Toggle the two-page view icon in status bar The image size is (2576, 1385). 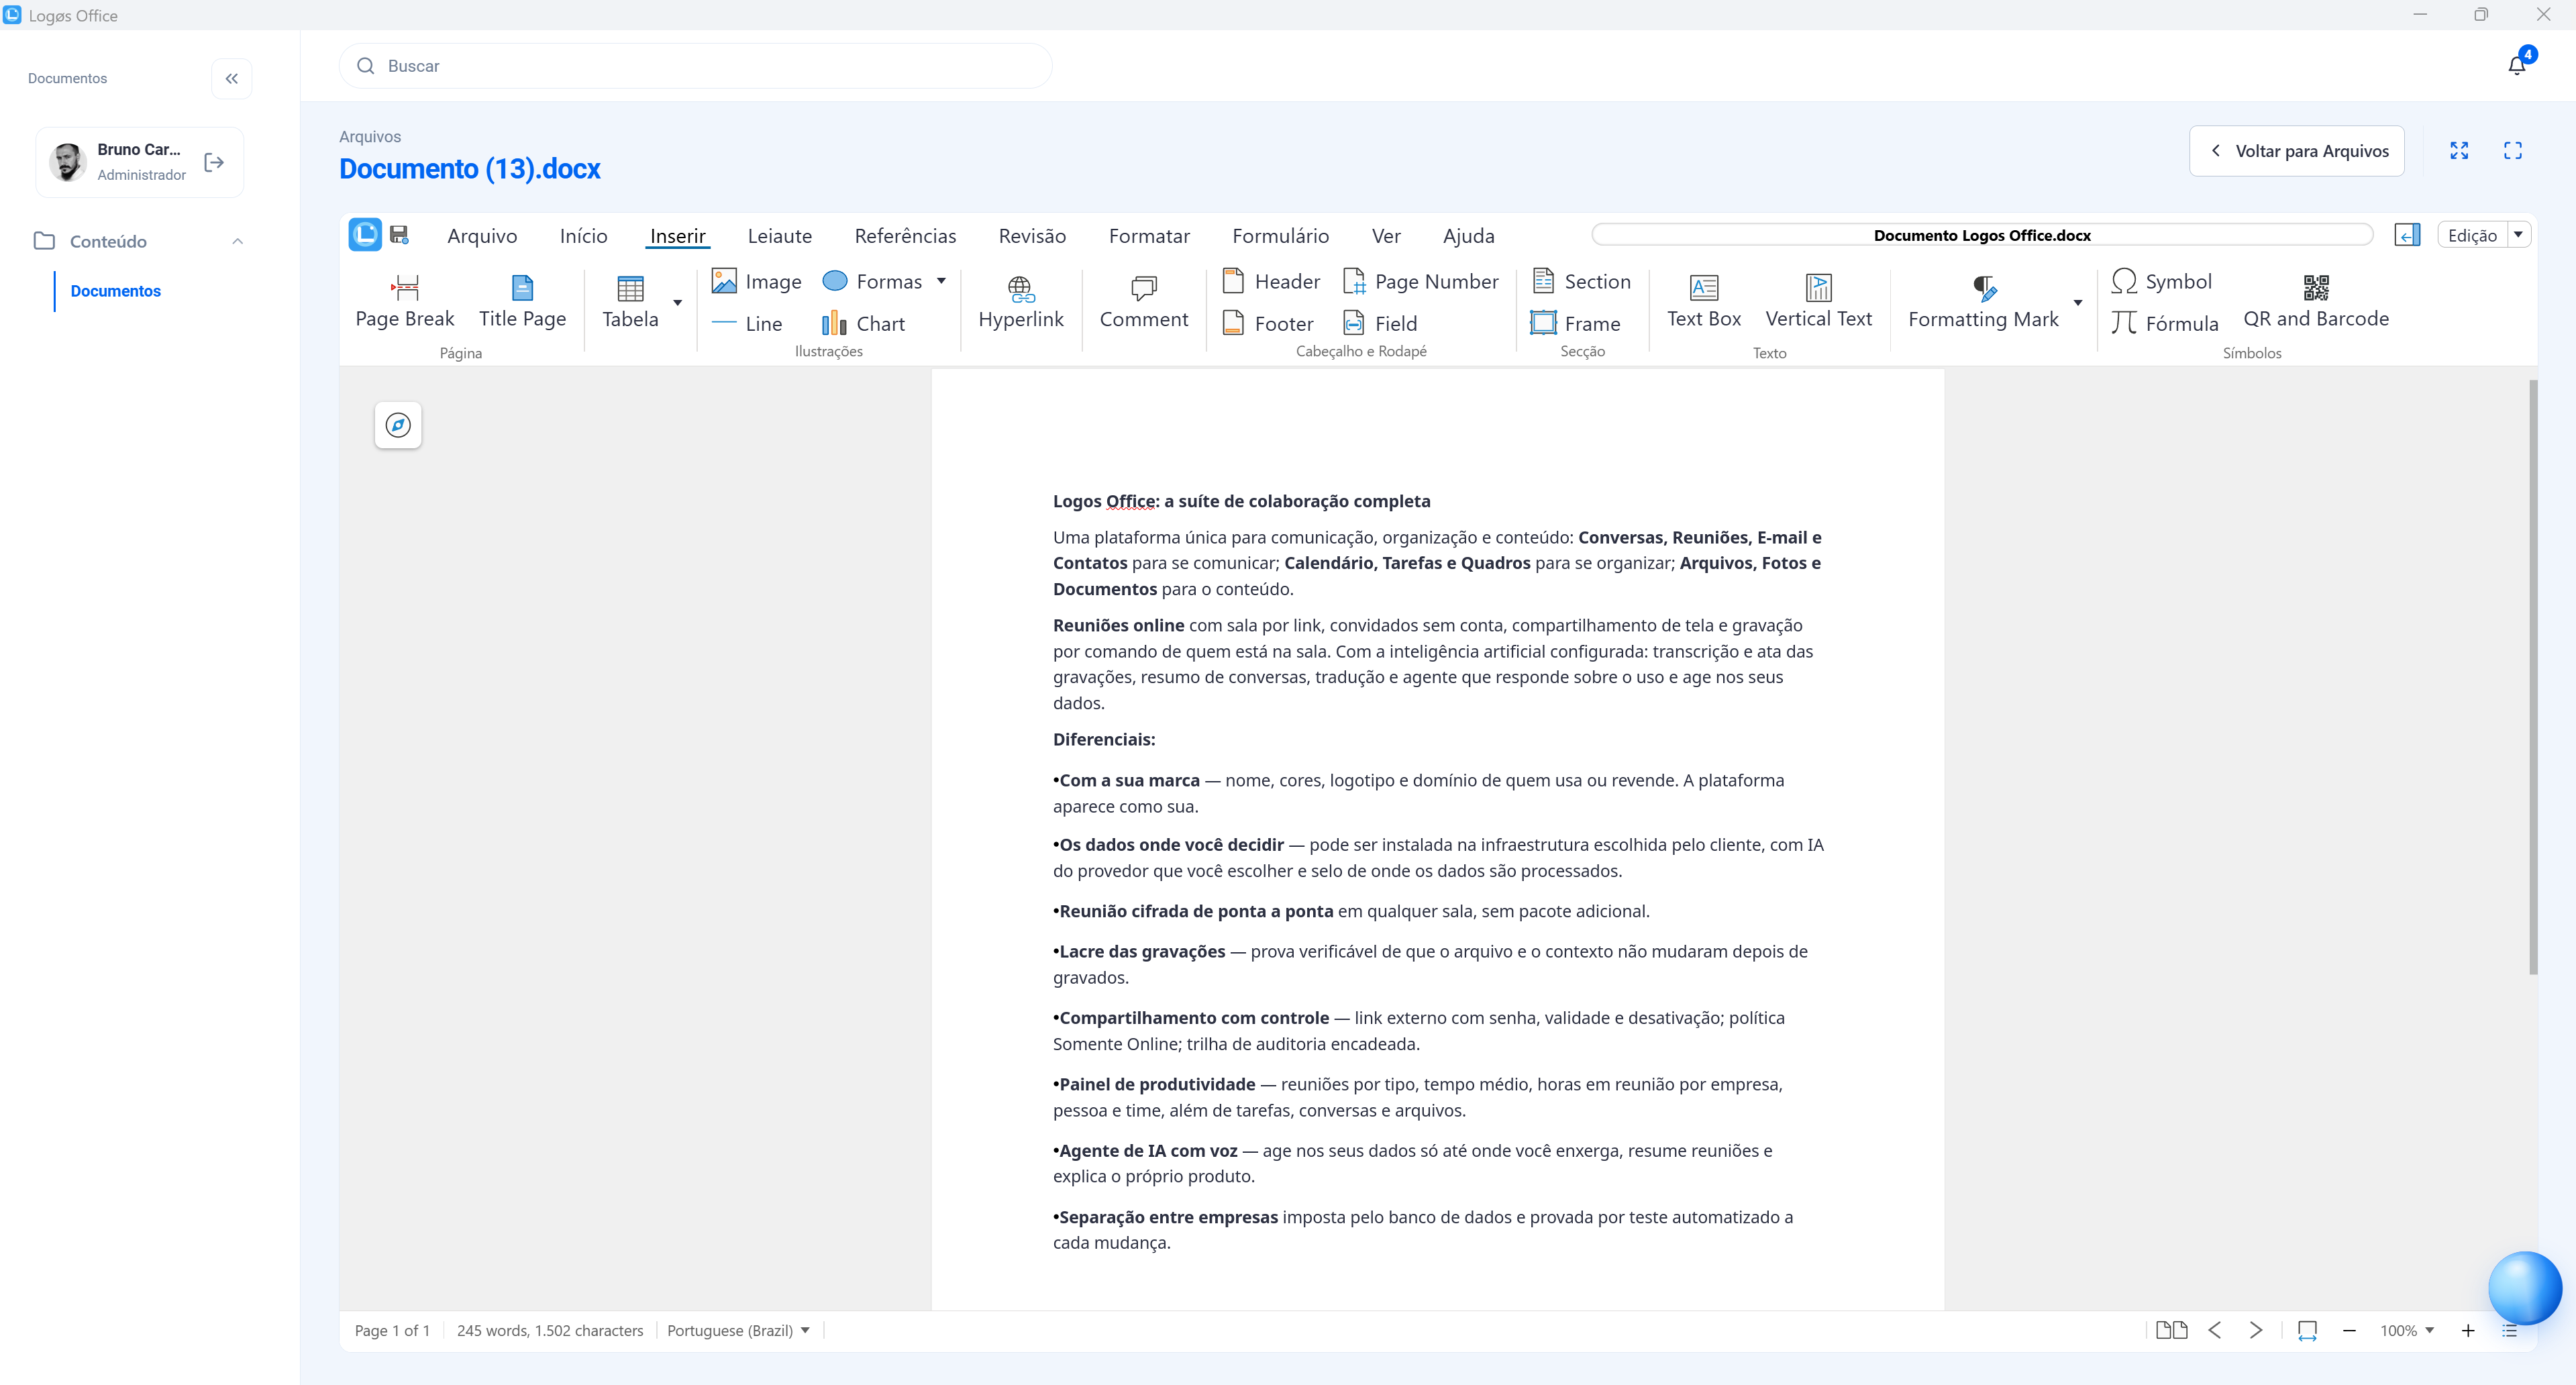[2171, 1330]
